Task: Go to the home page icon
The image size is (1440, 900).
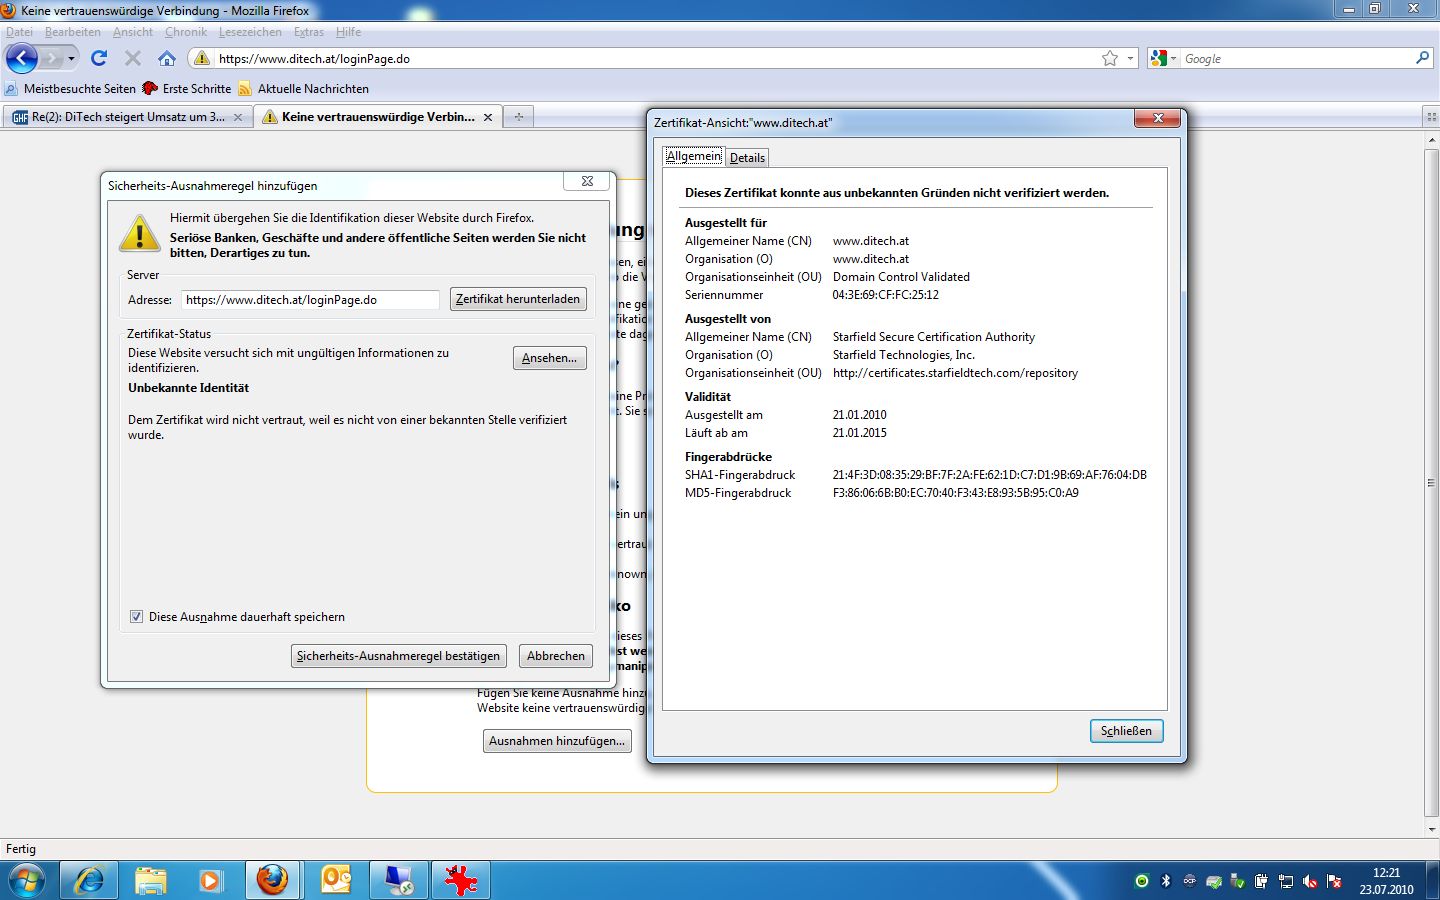Action: click(167, 58)
